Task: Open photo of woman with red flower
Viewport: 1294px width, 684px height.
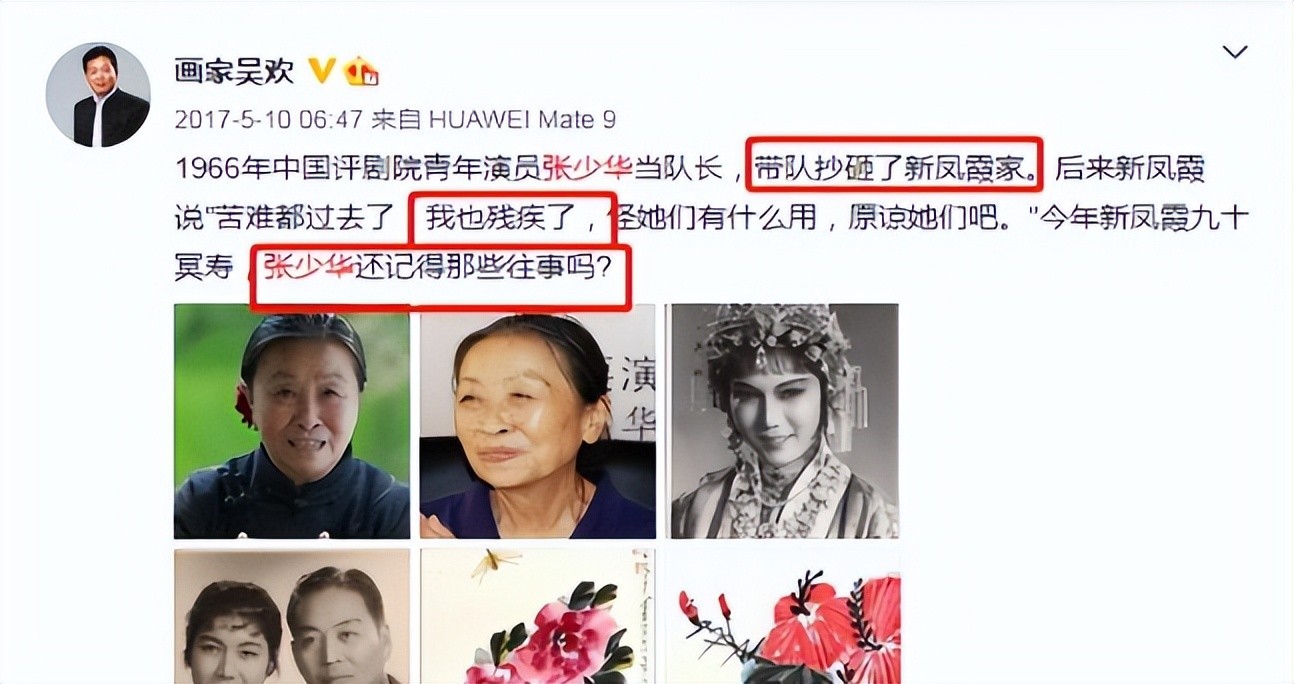Action: 292,422
